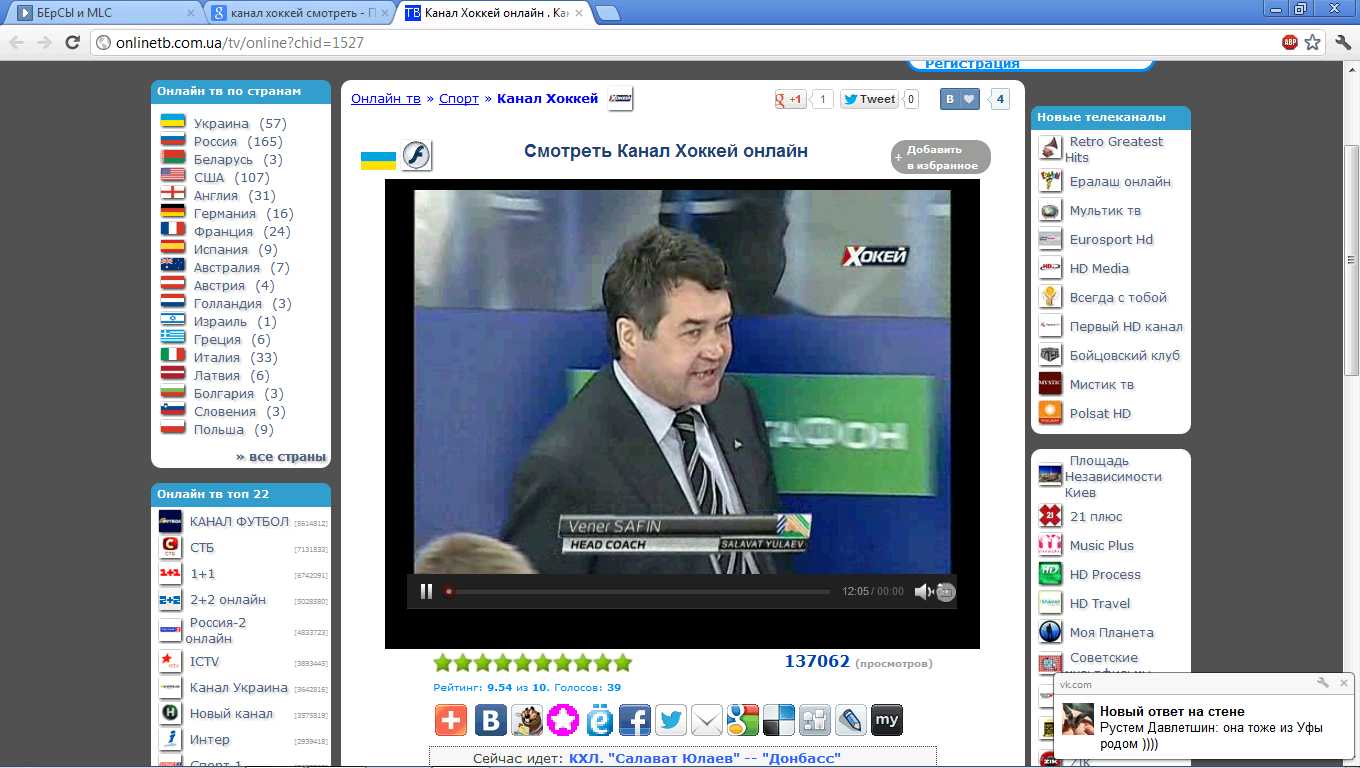The image size is (1360, 768).
Task: Open КАНАЛ ФУТБОЛ from top list
Action: (239, 521)
